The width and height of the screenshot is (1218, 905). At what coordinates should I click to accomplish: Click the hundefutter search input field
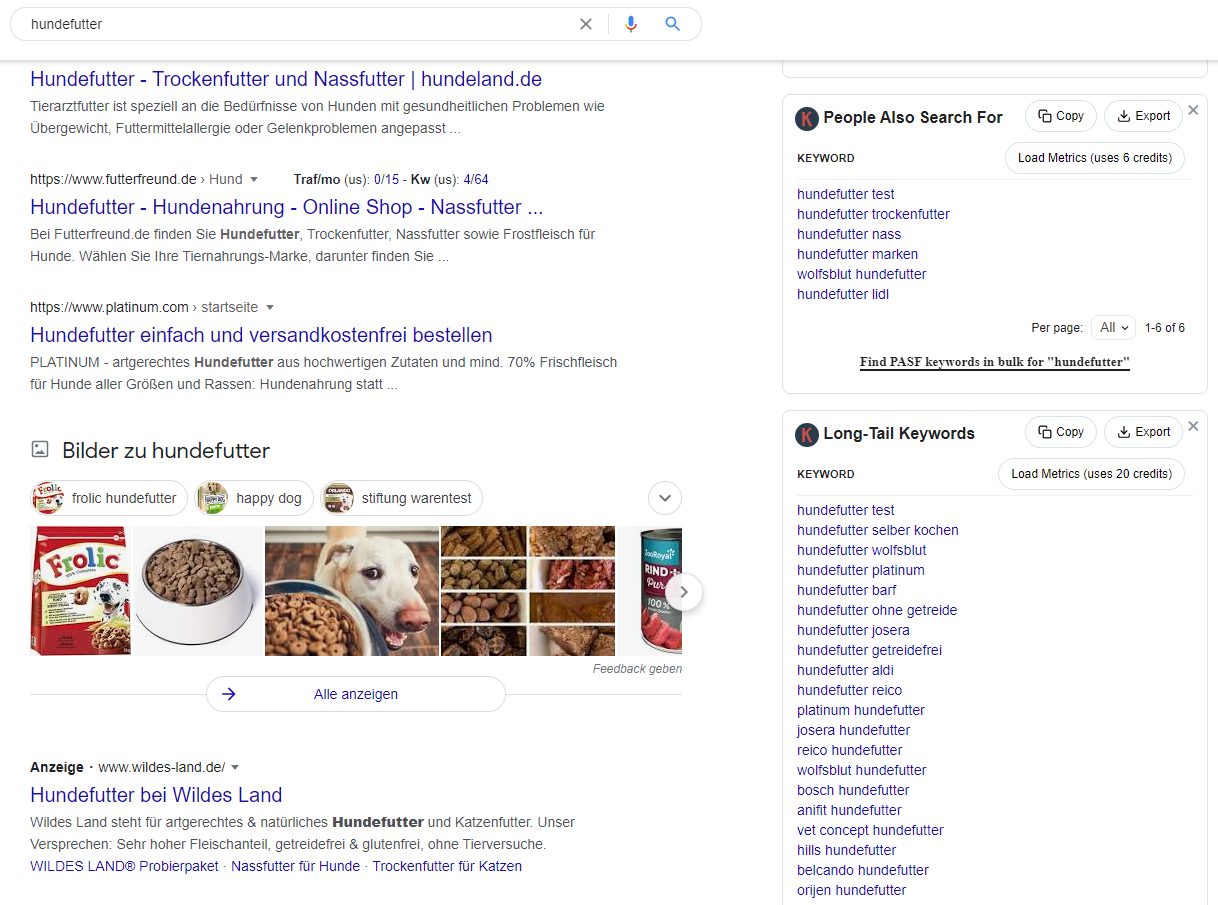(x=300, y=24)
